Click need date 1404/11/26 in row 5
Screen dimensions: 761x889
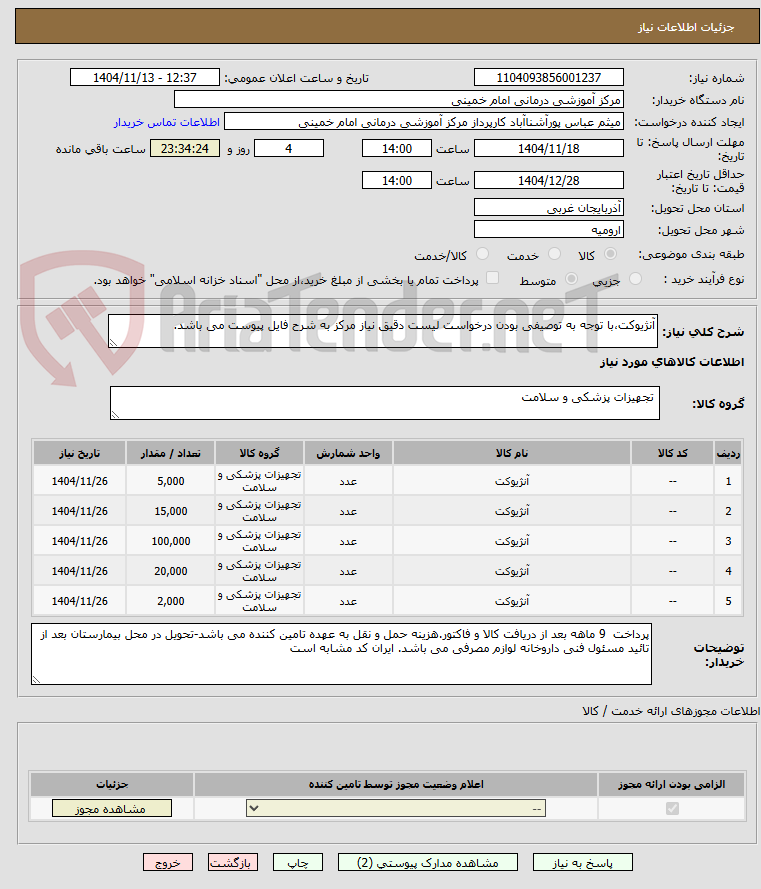click(x=79, y=601)
